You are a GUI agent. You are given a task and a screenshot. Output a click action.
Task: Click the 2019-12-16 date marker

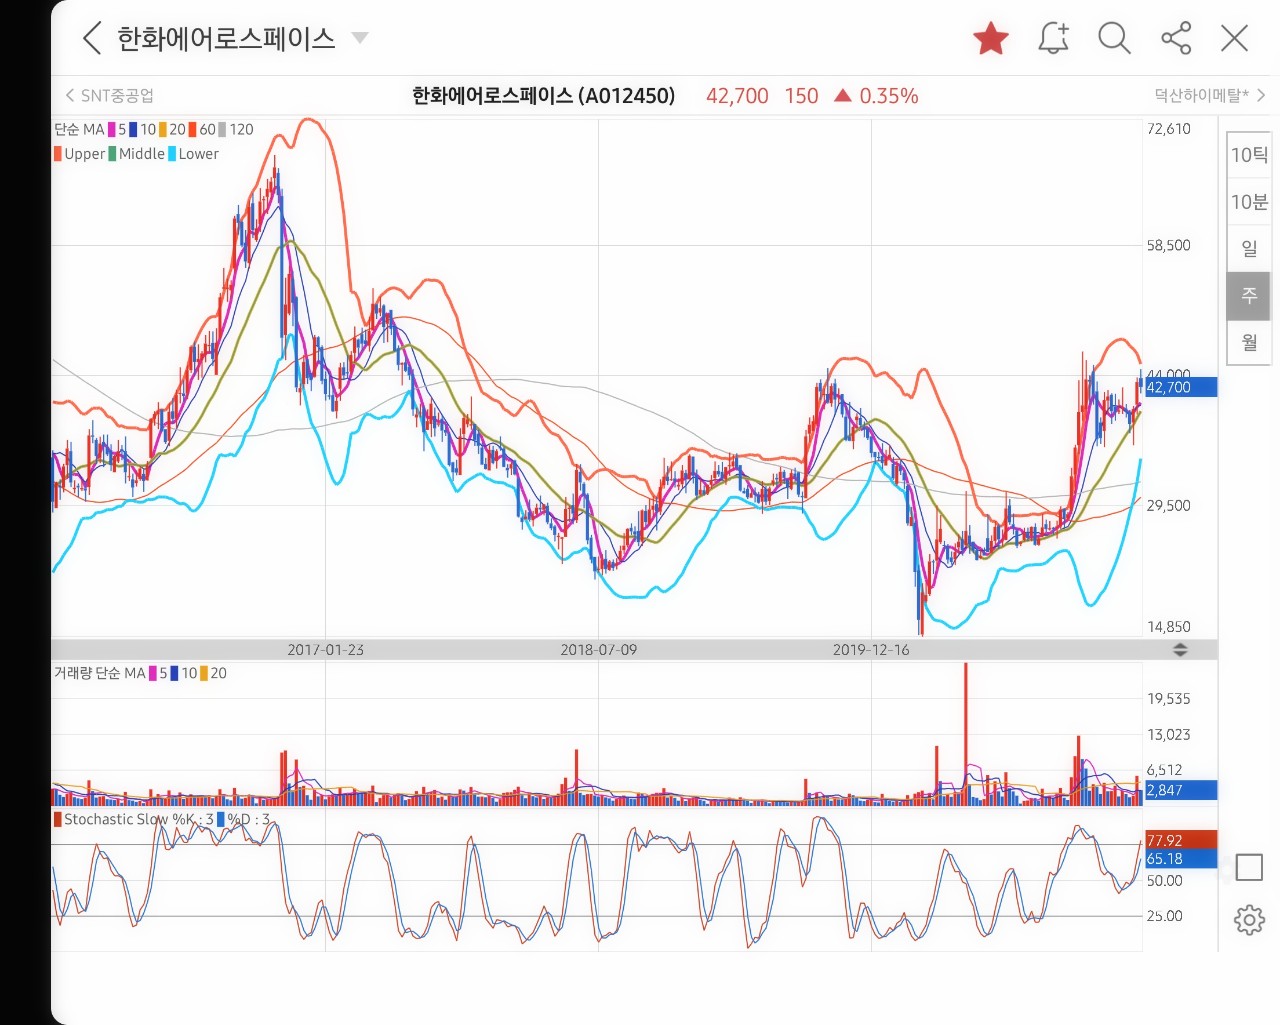point(871,650)
